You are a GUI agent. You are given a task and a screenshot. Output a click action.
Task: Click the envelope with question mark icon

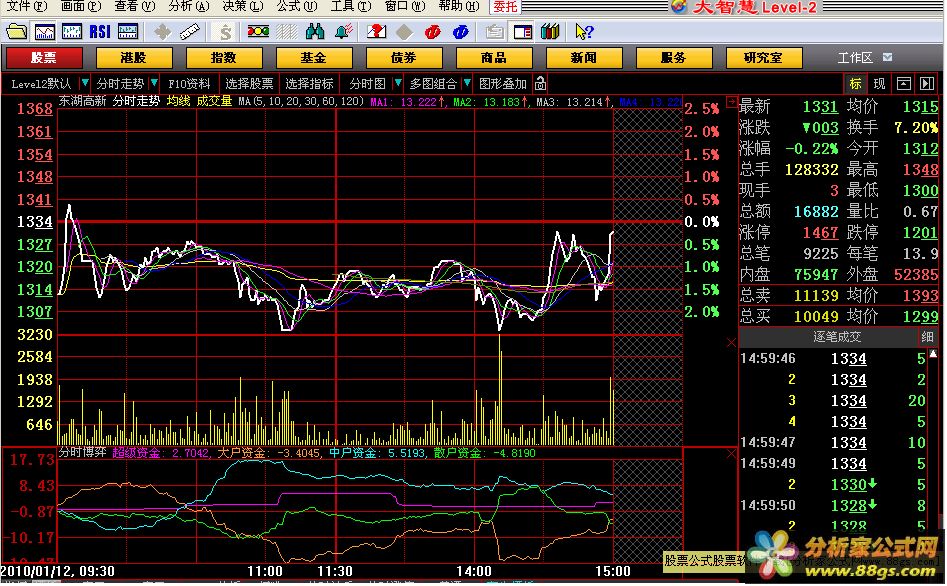point(376,31)
